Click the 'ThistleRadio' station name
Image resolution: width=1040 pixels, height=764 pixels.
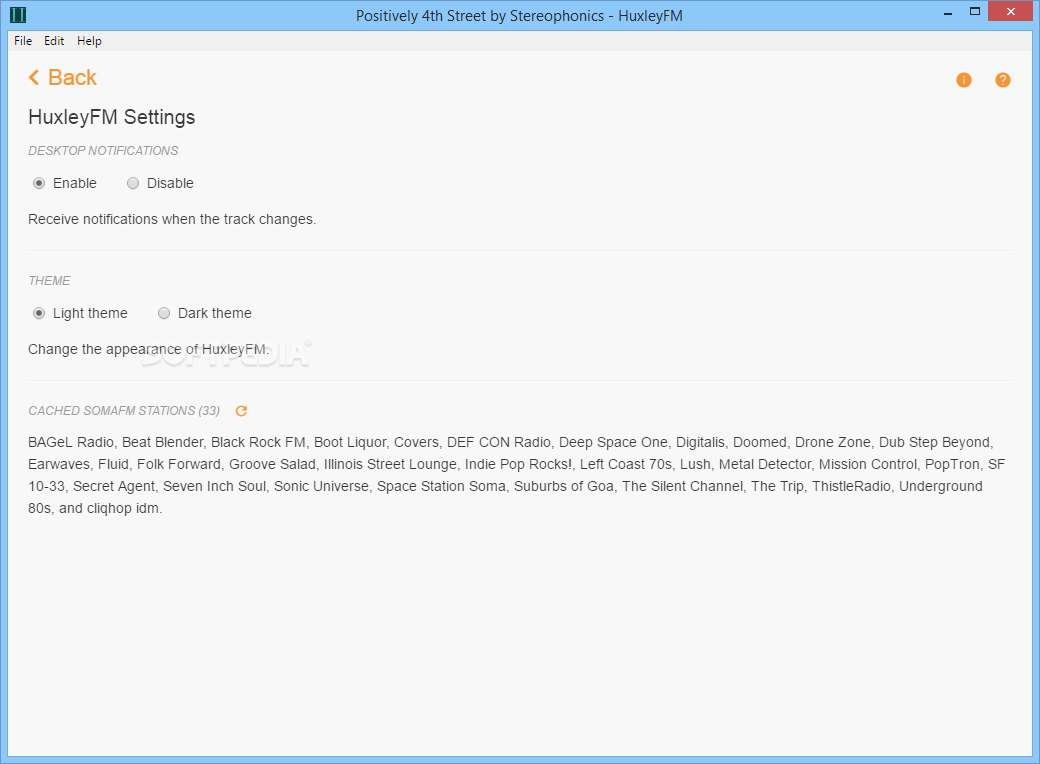[x=851, y=486]
